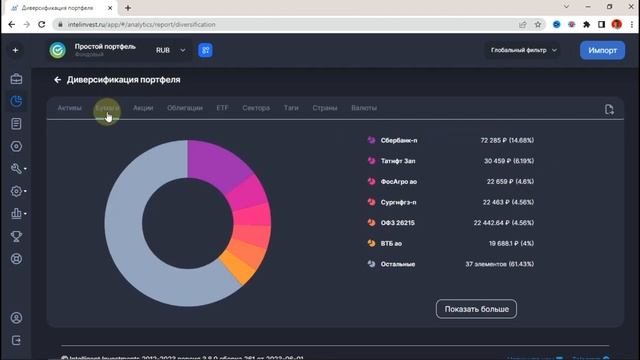Reload the page in the browser

point(42,24)
